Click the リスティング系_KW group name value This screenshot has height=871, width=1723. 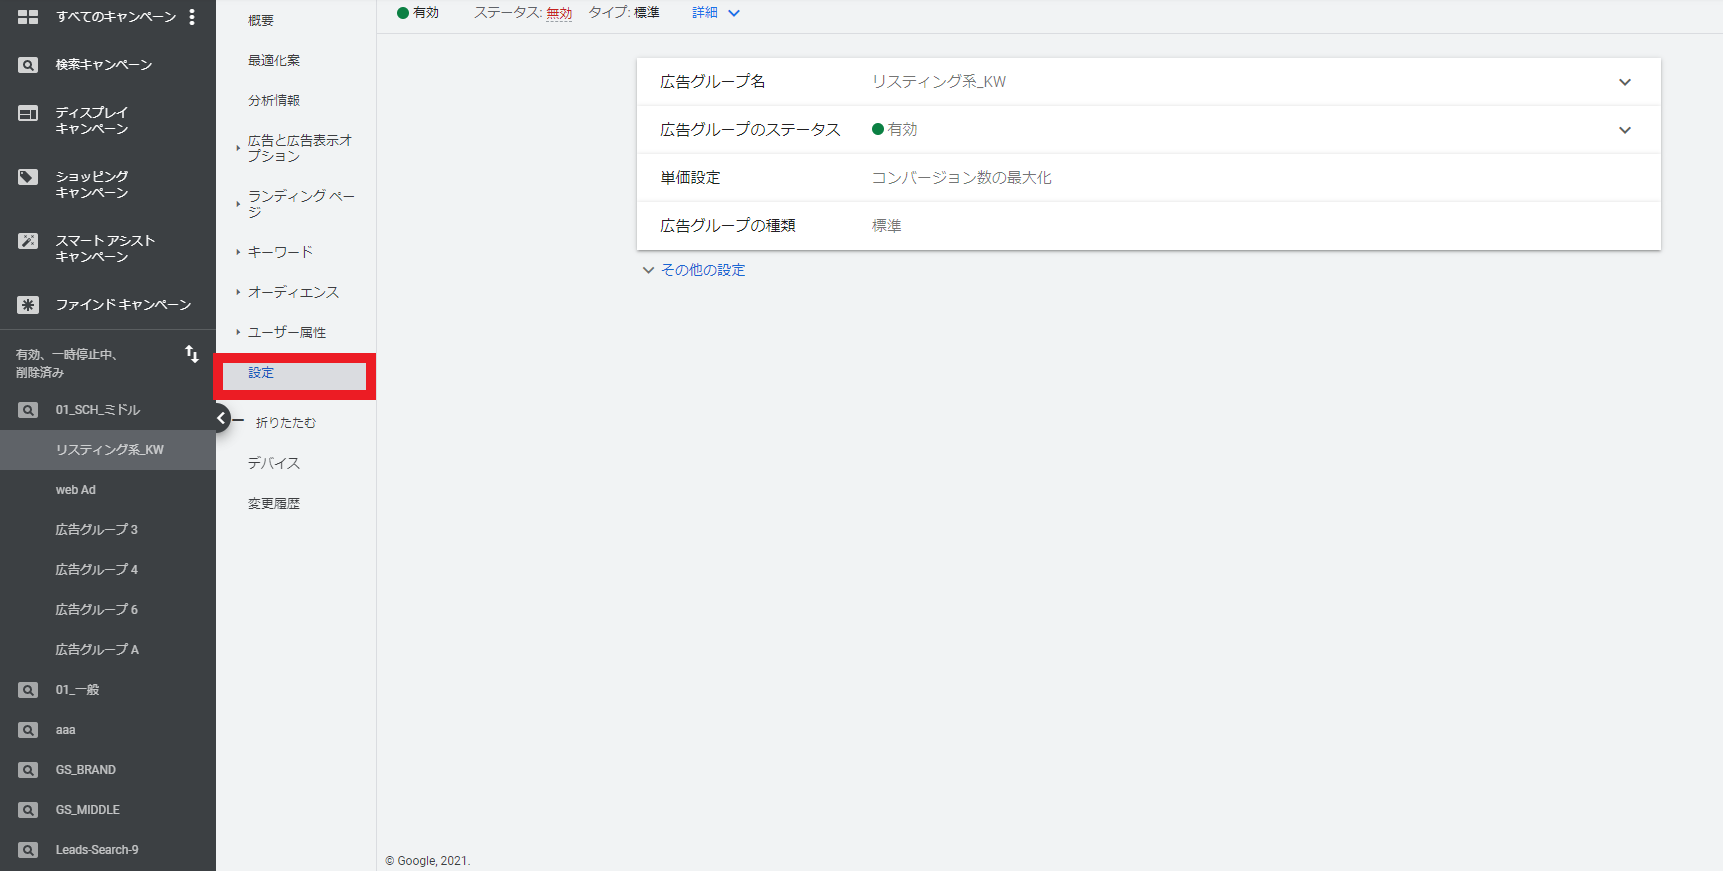point(939,82)
